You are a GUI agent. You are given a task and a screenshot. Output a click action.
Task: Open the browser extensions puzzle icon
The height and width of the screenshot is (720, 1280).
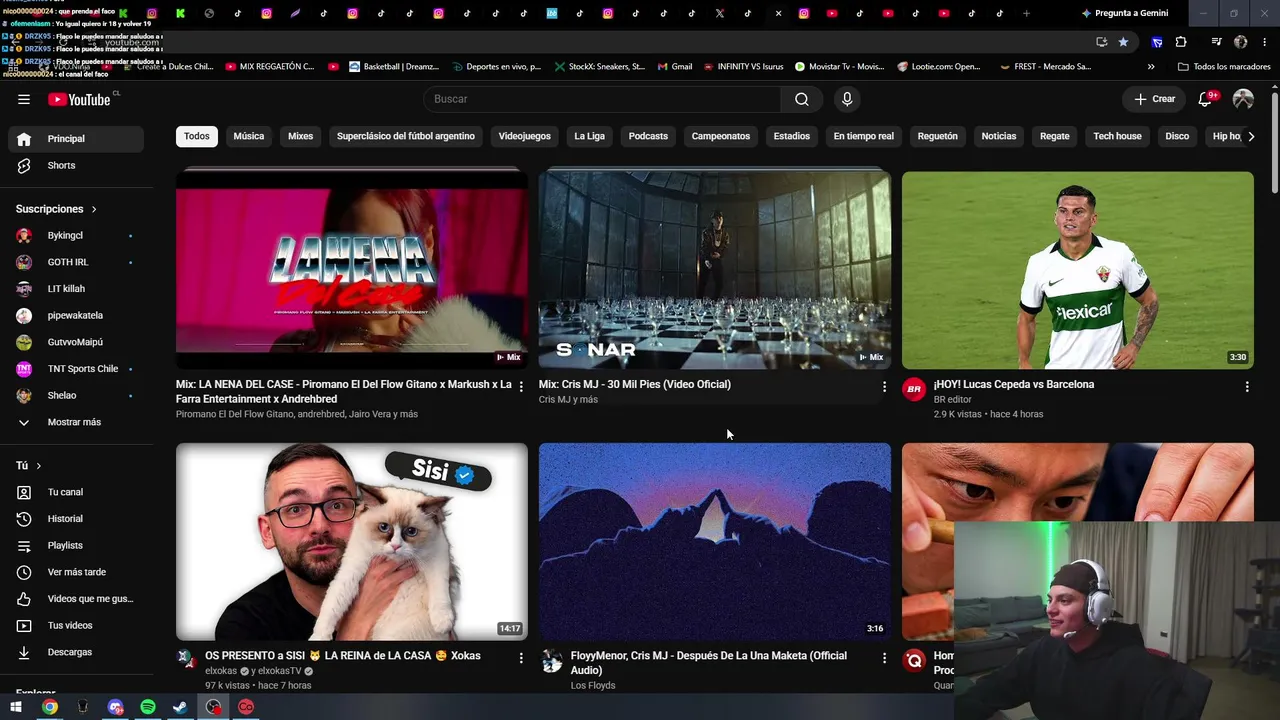(x=1181, y=42)
